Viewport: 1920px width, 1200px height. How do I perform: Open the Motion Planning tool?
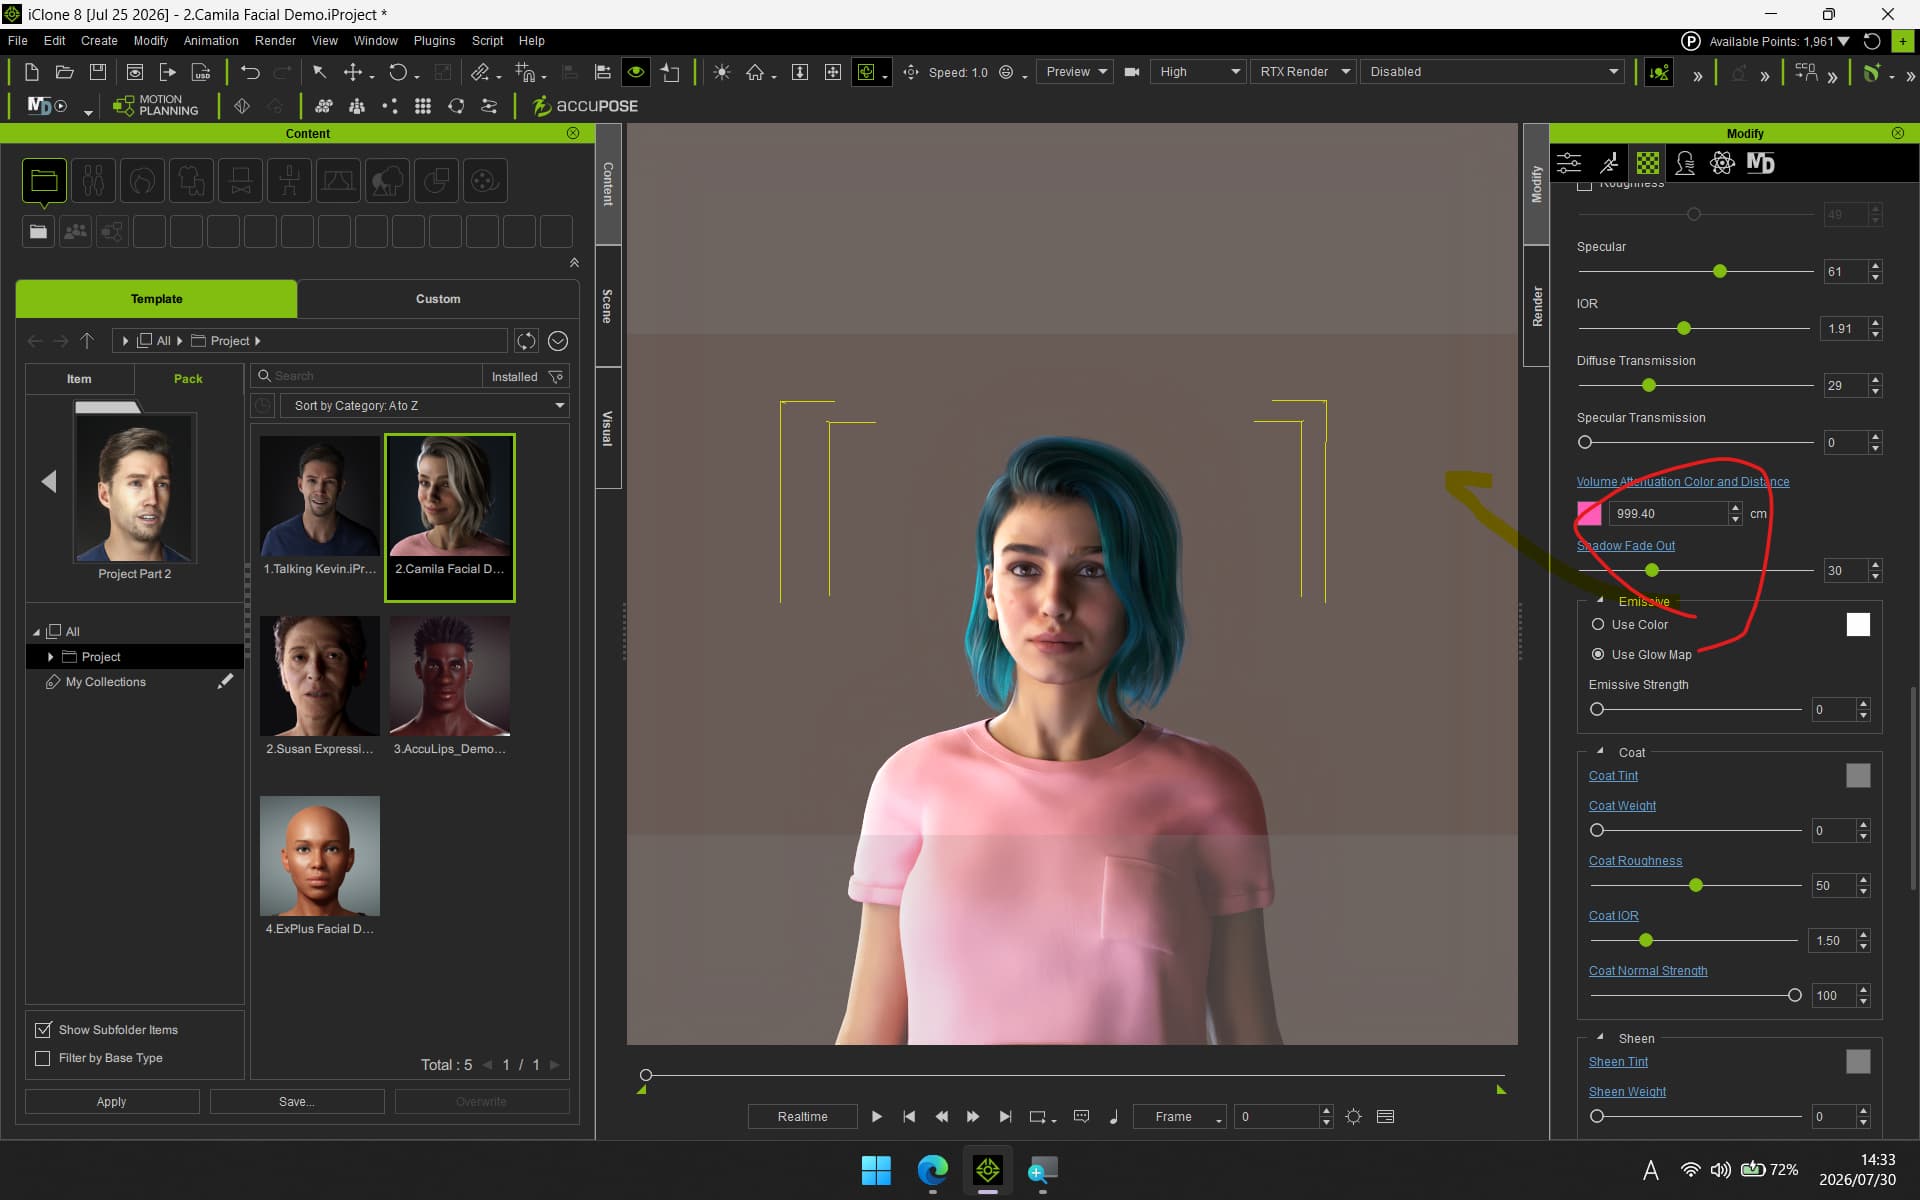[156, 105]
